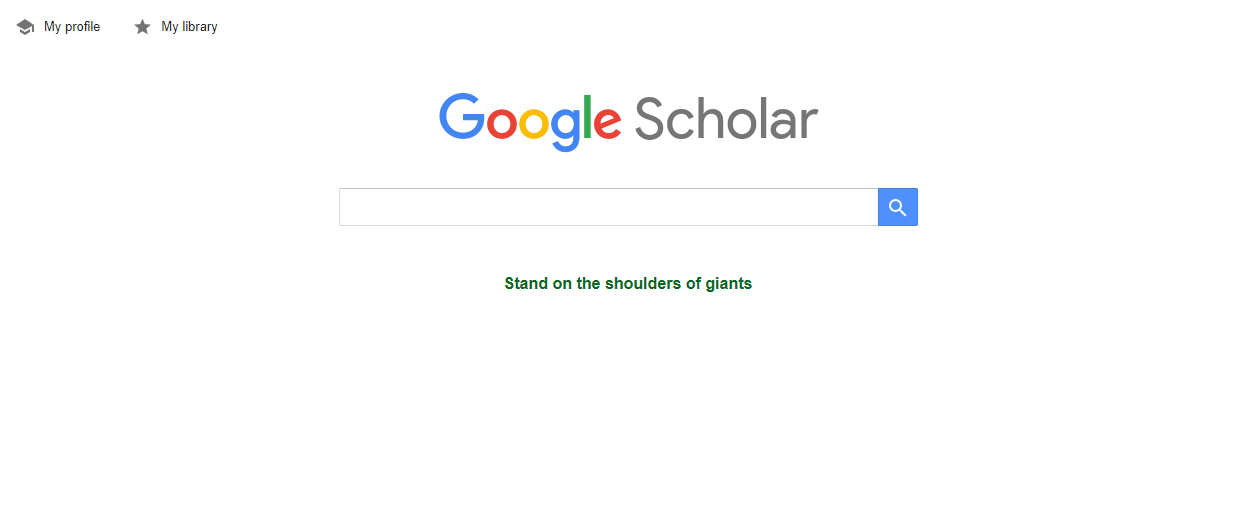
Task: Click the word Stand in the tagline
Action: coord(526,283)
